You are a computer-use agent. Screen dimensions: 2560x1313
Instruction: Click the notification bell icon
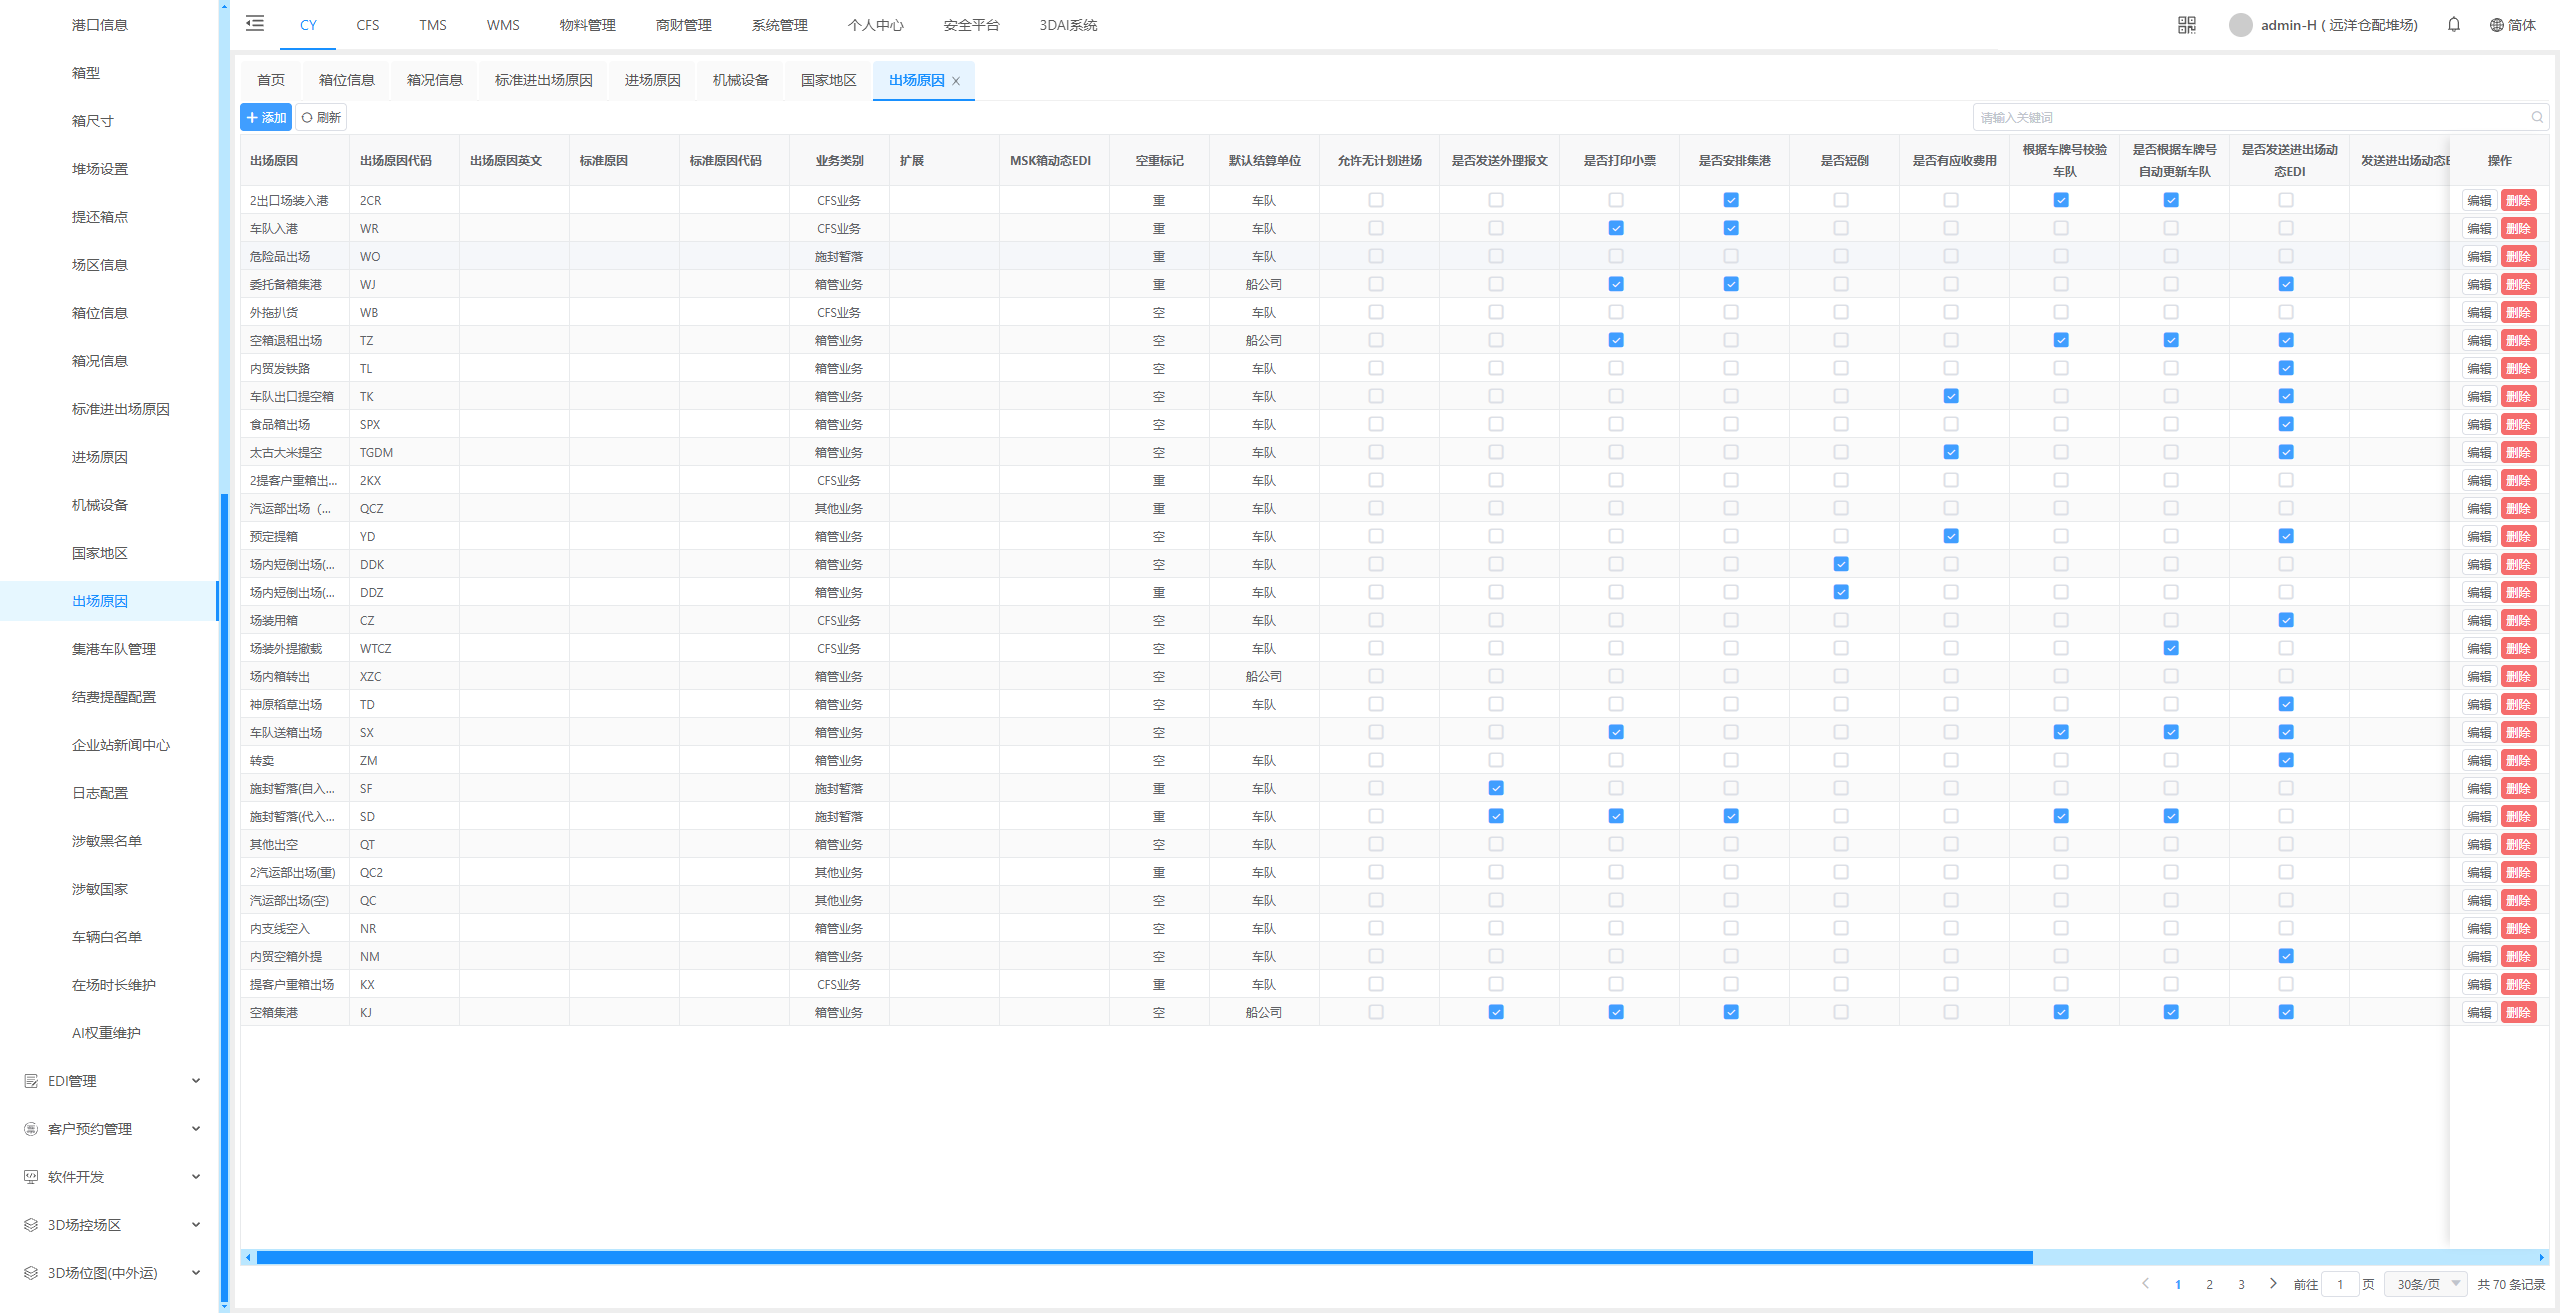coord(2453,25)
